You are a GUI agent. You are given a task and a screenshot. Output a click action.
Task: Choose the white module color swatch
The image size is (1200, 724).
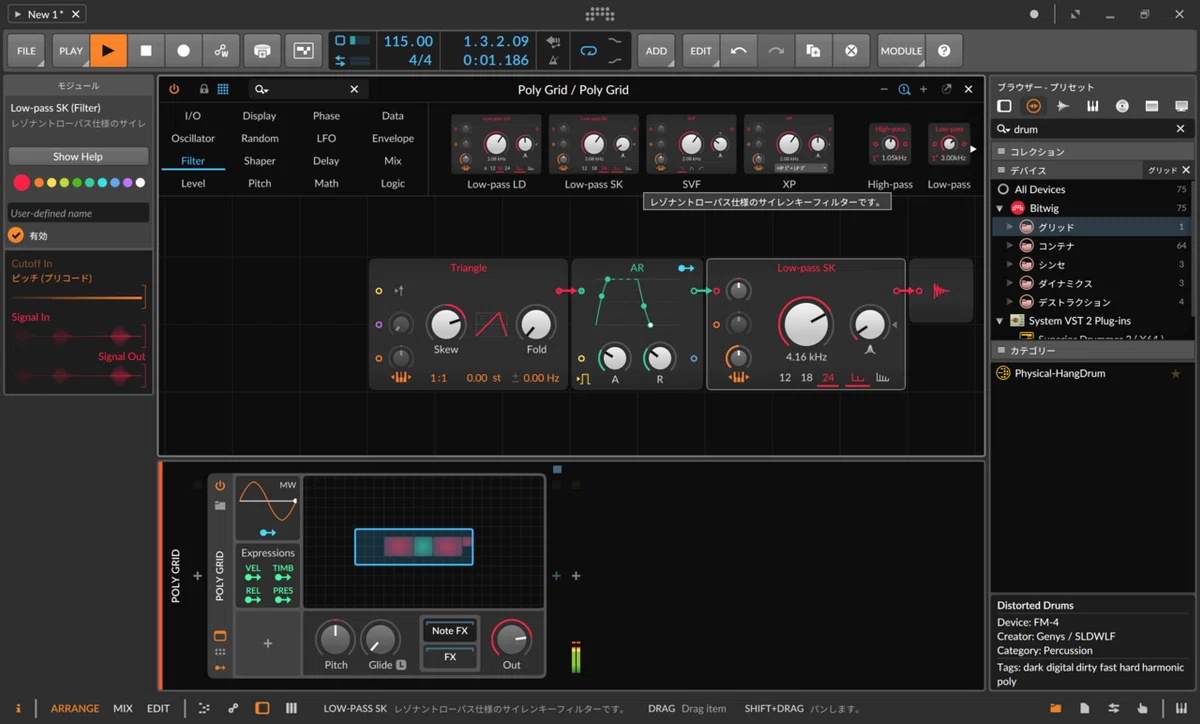click(140, 183)
